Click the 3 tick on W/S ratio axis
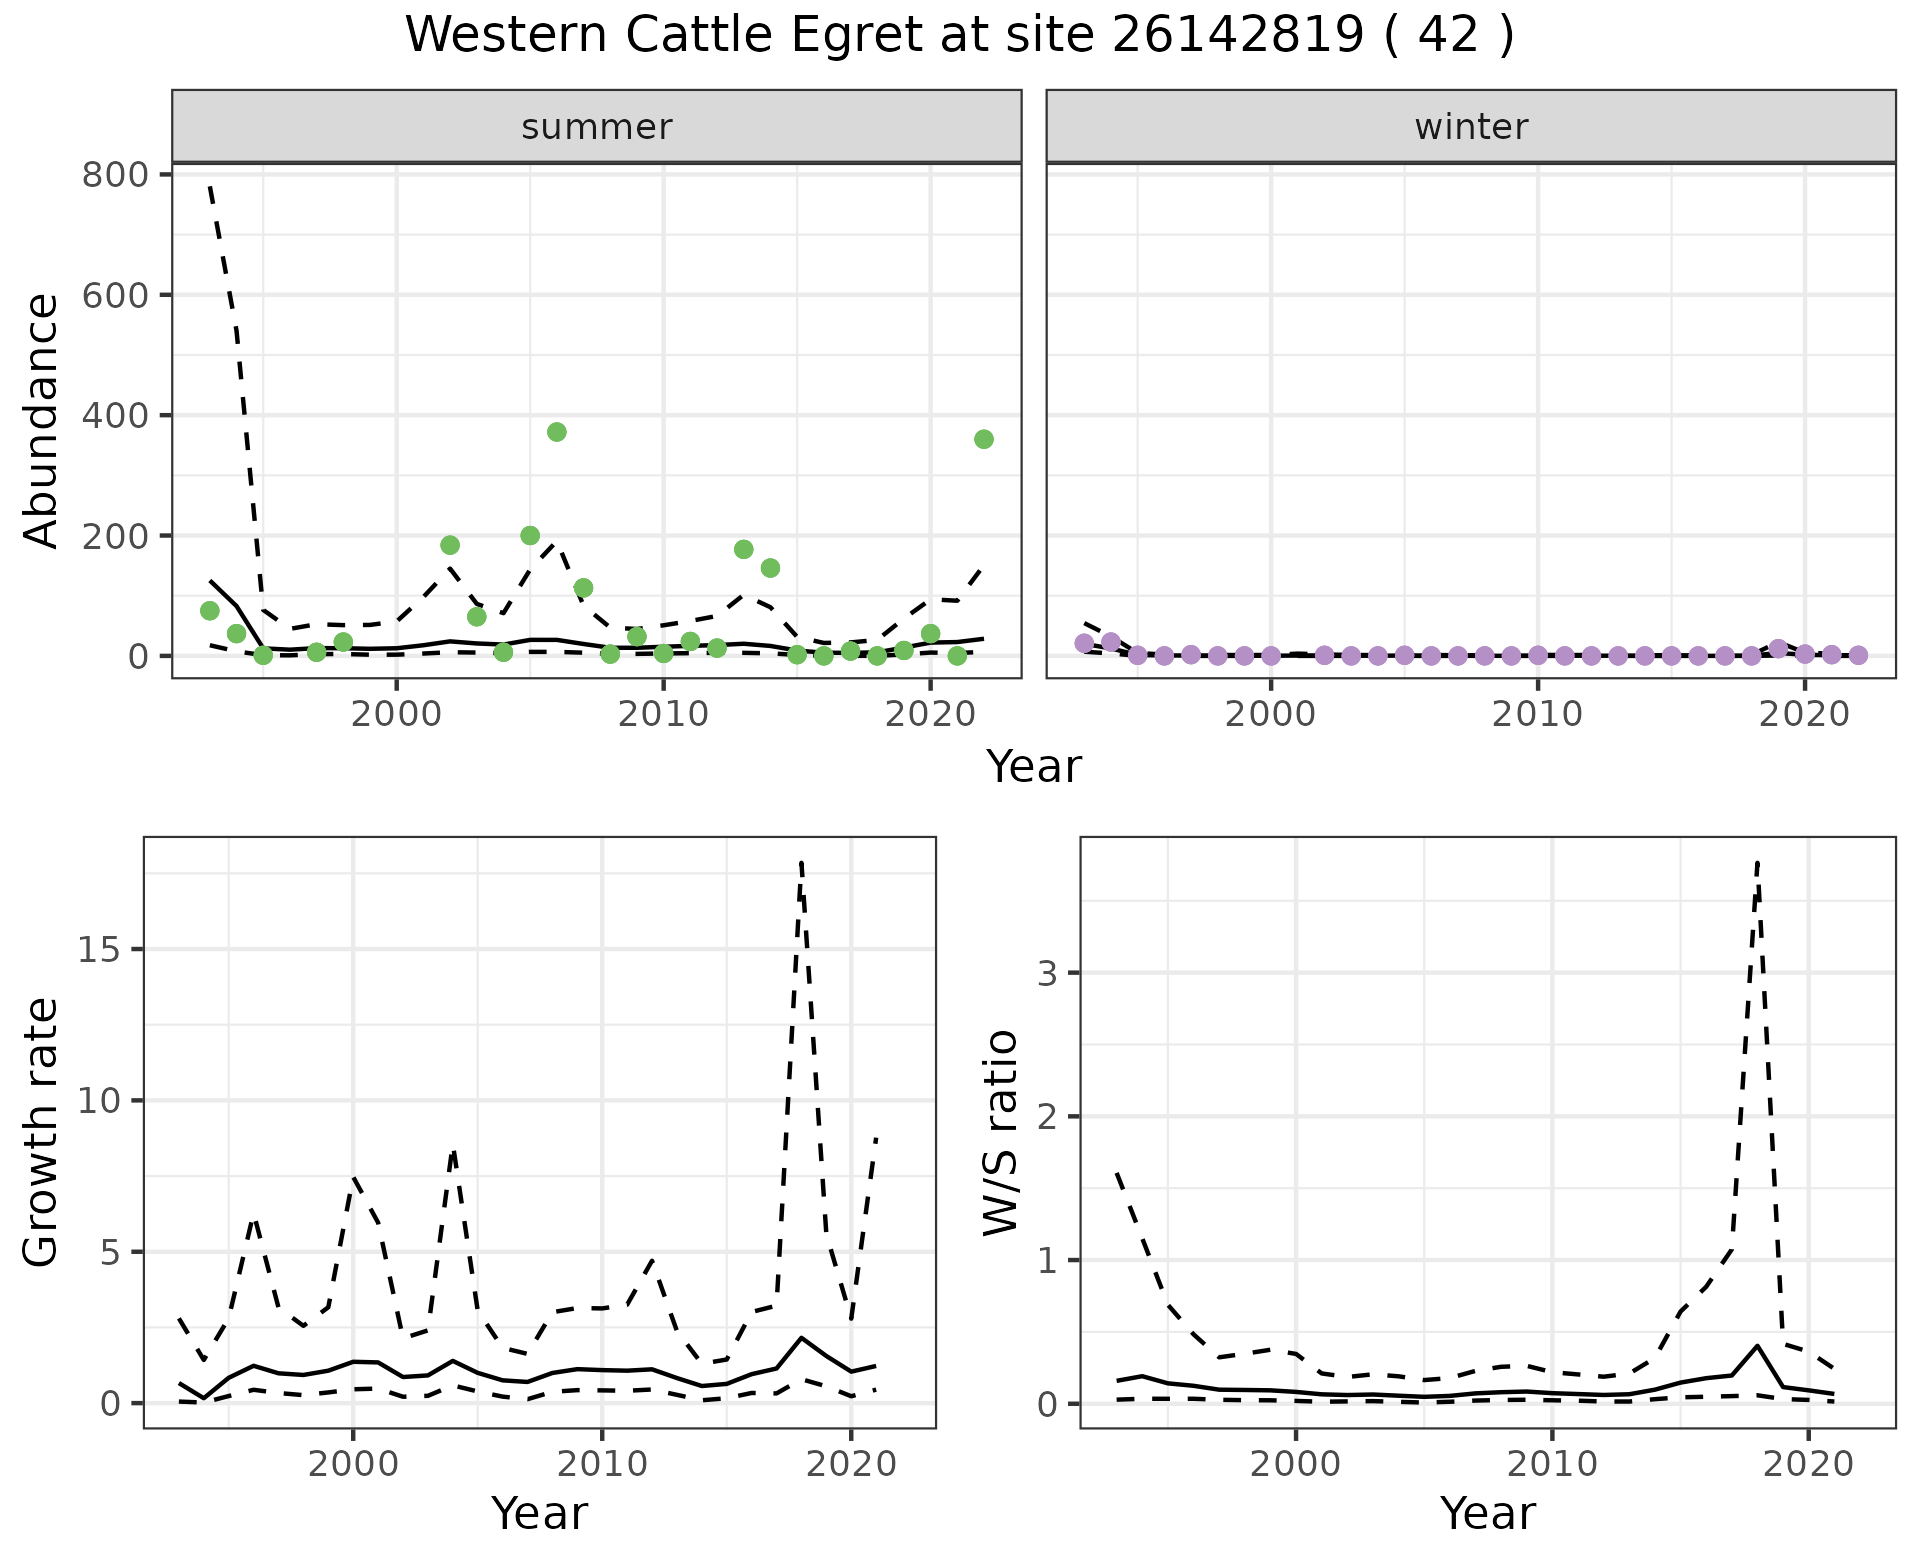Screen dimensions: 1920x1560 pyautogui.click(x=1047, y=973)
